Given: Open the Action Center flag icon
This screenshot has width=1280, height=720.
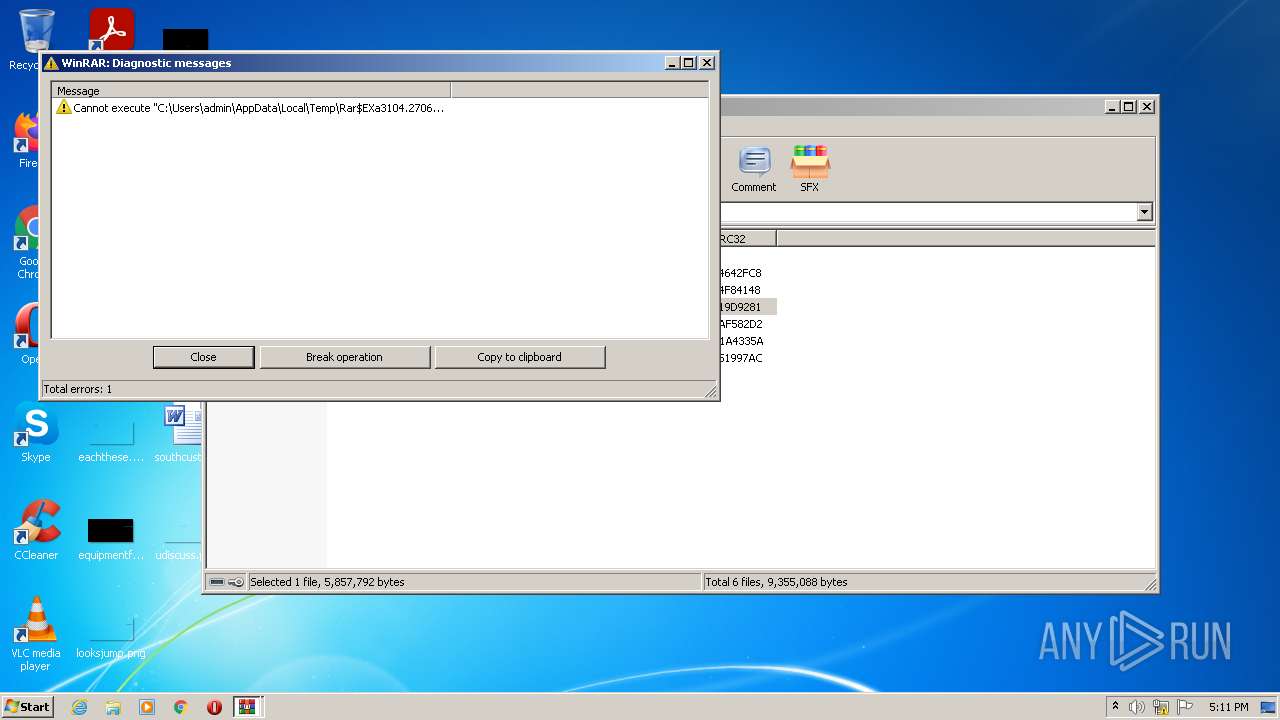Looking at the screenshot, I should coord(1185,707).
